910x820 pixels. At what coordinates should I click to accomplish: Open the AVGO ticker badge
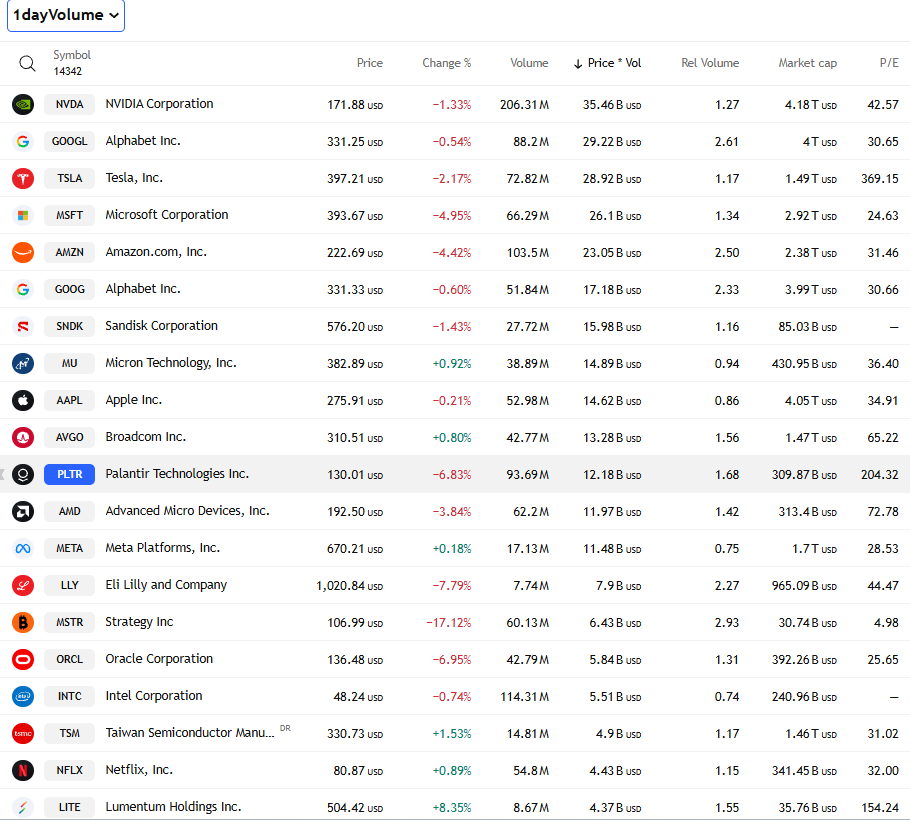click(x=70, y=438)
